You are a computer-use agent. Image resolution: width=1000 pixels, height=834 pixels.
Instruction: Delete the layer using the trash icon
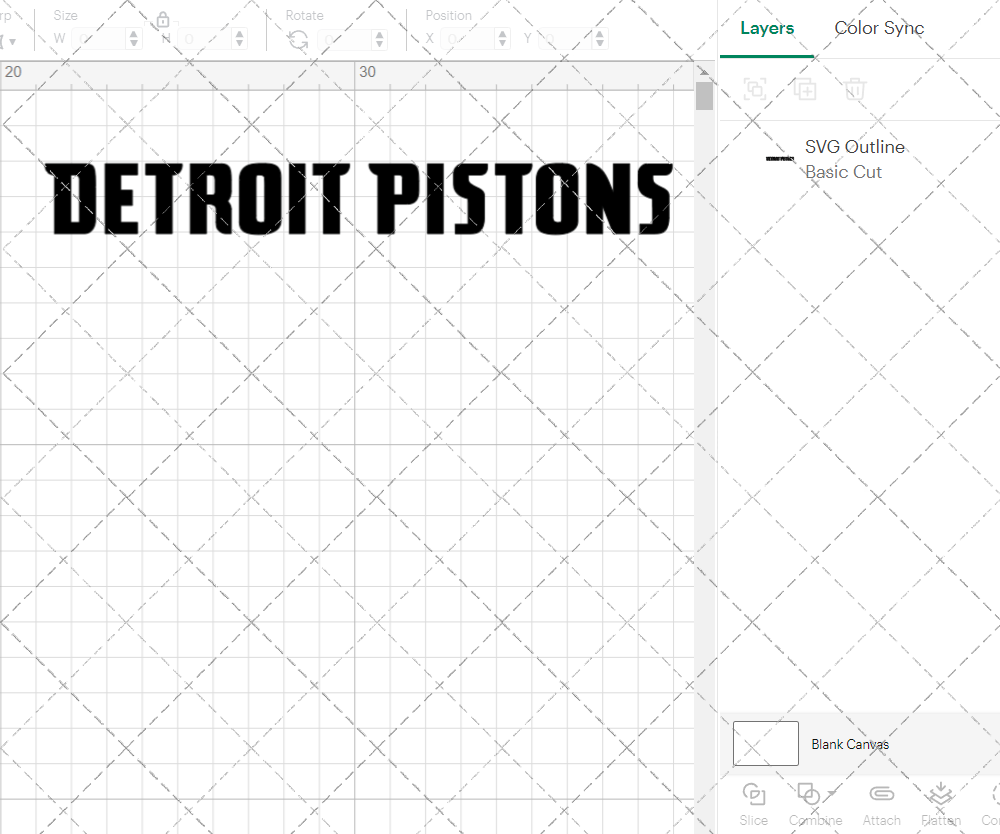click(x=855, y=89)
